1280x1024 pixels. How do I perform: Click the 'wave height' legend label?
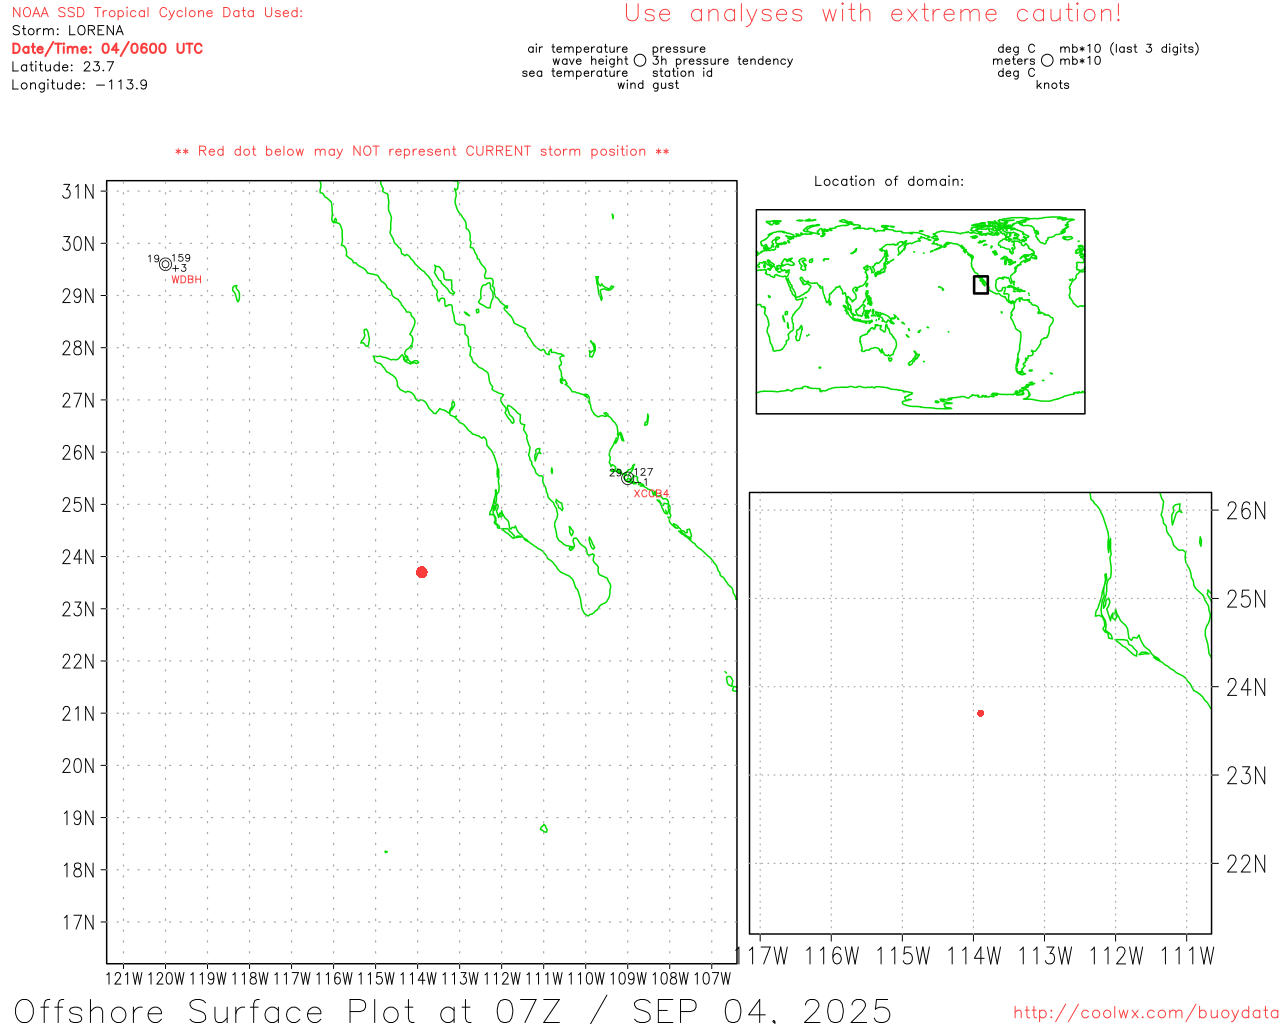coord(590,61)
